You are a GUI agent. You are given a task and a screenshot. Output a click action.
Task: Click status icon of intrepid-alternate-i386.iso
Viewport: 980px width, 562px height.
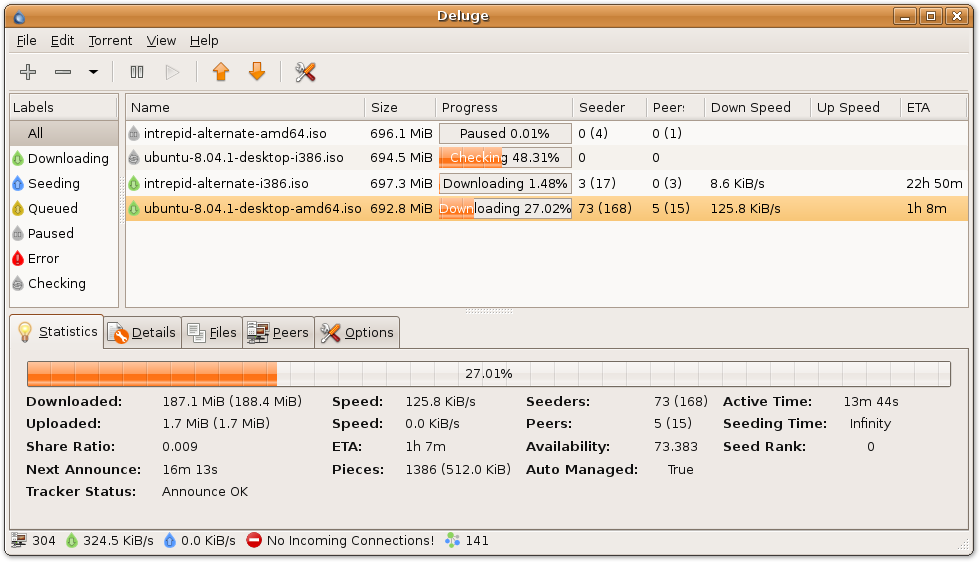pyautogui.click(x=134, y=183)
